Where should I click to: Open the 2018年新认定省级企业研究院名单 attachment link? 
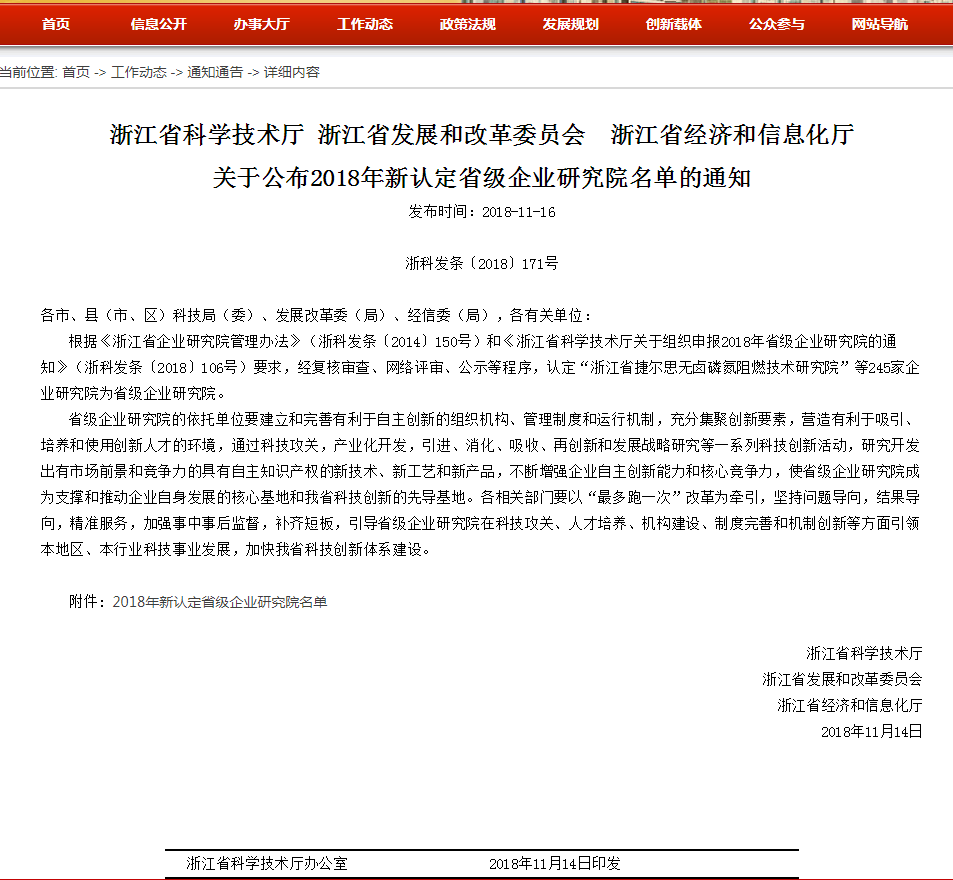(x=219, y=602)
